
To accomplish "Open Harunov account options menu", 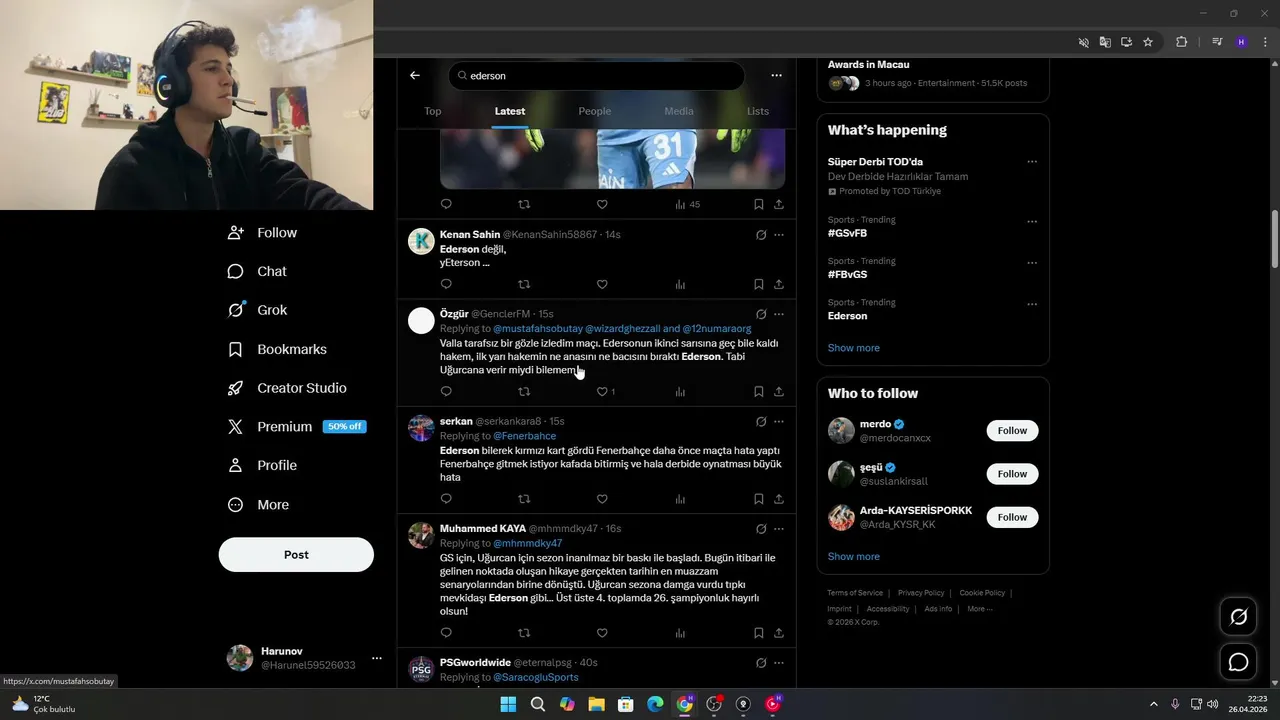I will (x=377, y=658).
